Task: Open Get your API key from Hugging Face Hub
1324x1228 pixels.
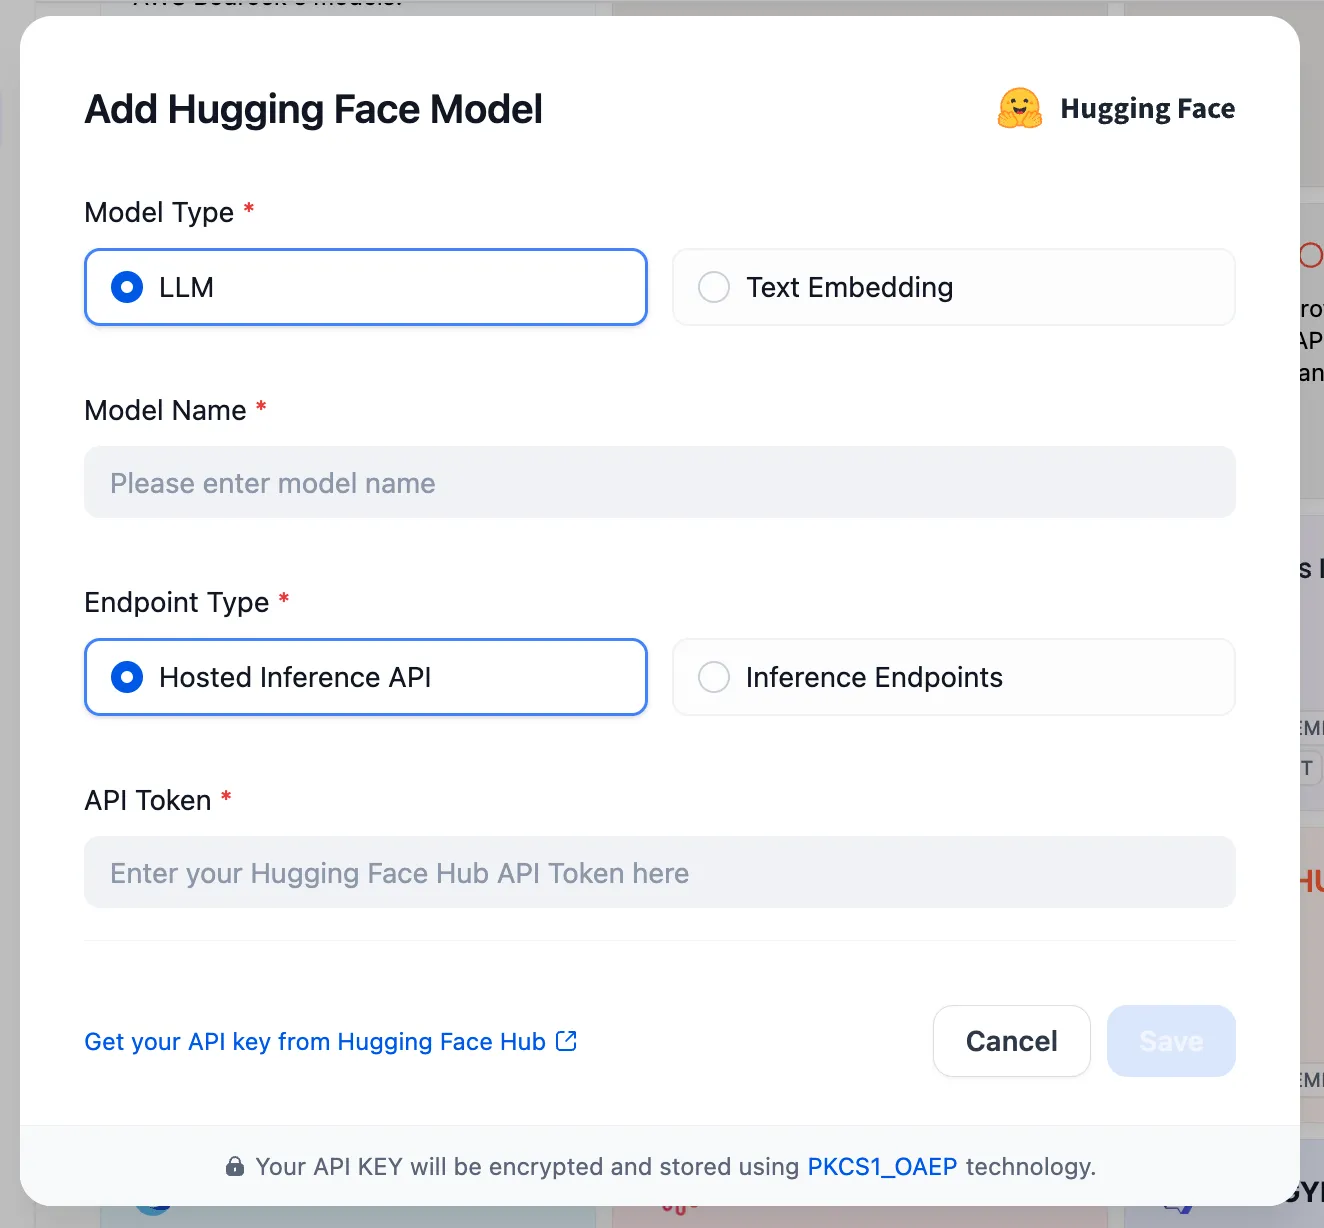Action: point(315,1042)
